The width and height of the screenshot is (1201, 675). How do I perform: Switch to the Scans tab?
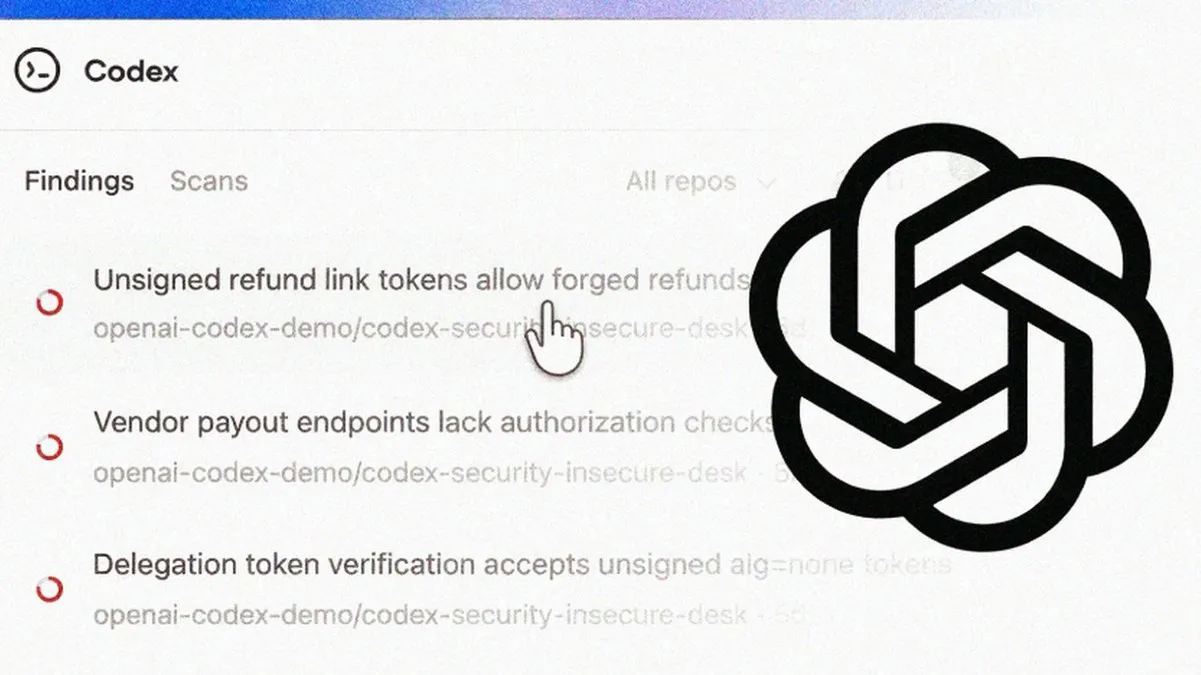tap(208, 181)
